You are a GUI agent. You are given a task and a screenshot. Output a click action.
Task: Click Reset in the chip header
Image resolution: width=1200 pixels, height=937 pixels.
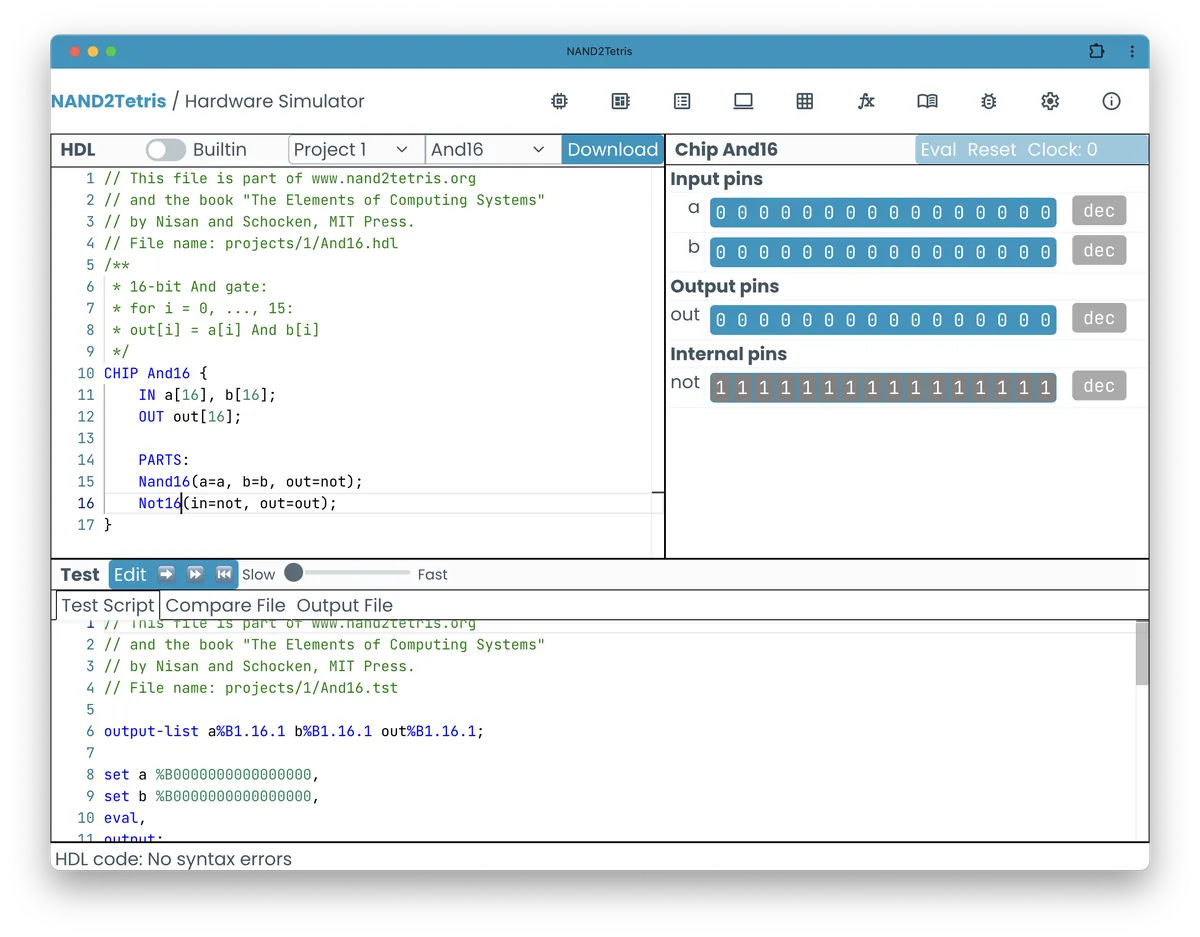point(991,150)
